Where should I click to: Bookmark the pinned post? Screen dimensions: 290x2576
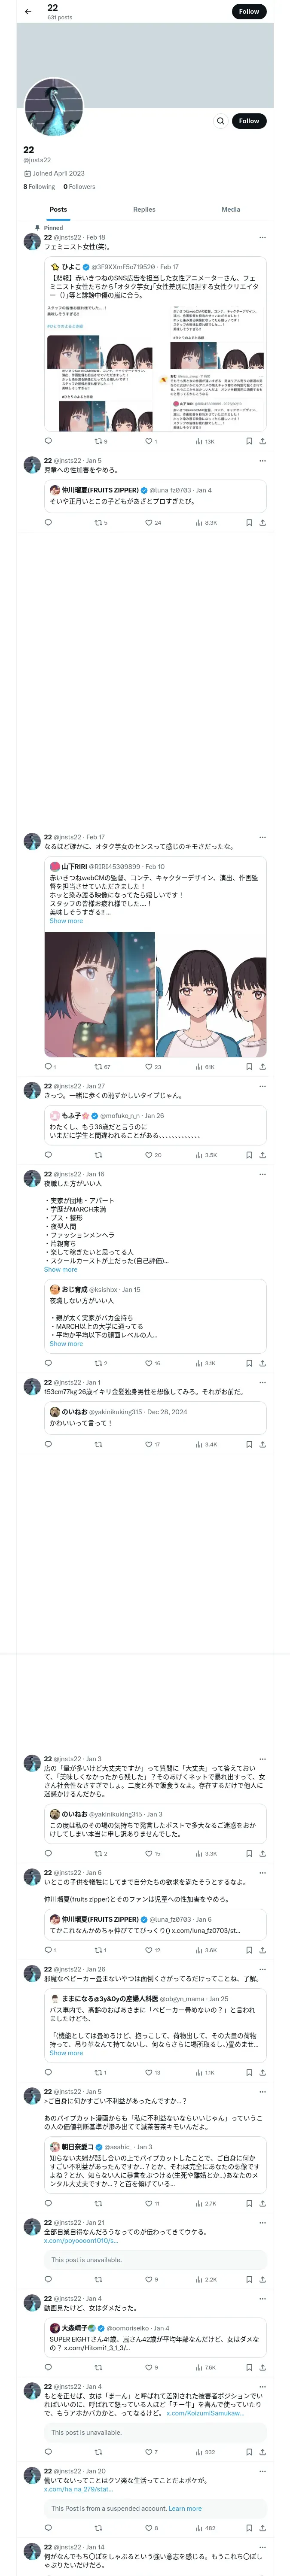(249, 441)
